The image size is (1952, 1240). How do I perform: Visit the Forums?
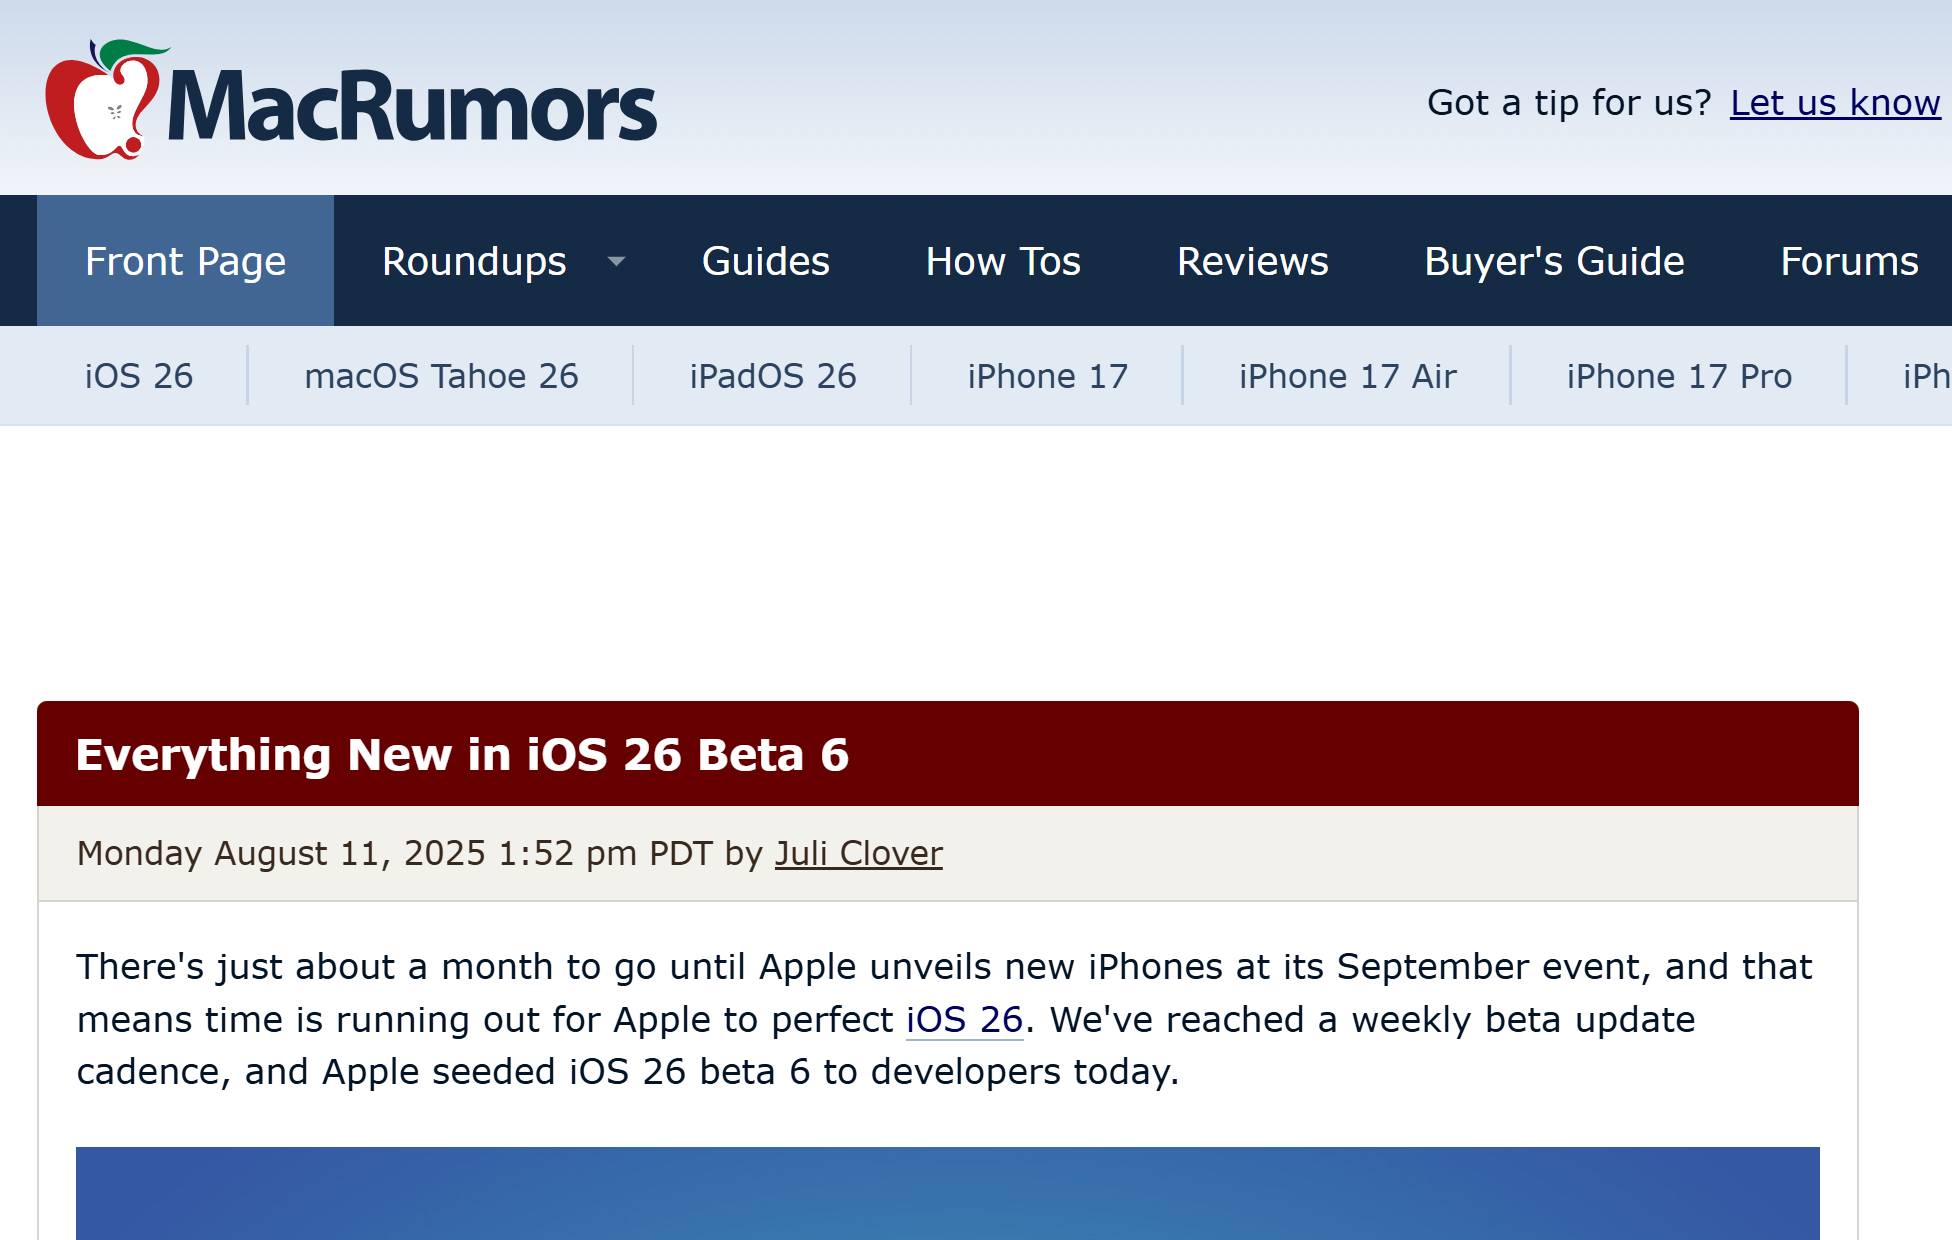pos(1849,262)
